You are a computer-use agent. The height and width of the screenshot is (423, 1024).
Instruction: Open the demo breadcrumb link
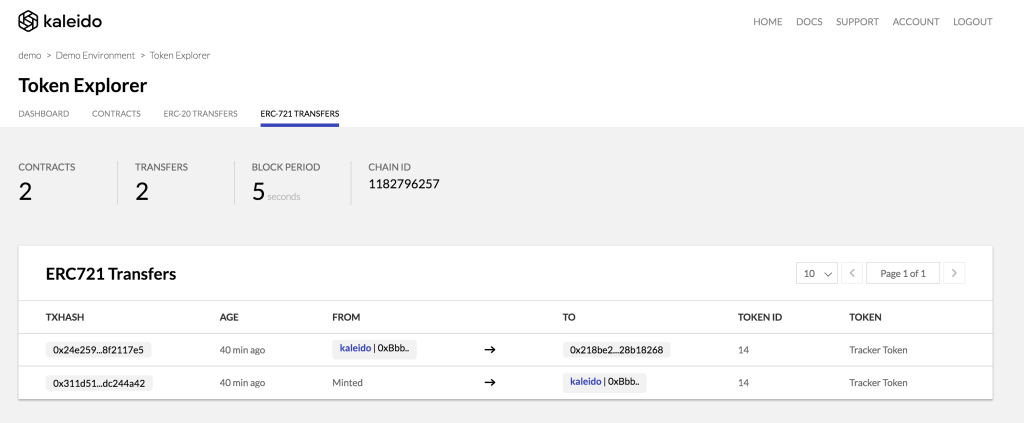(x=30, y=55)
